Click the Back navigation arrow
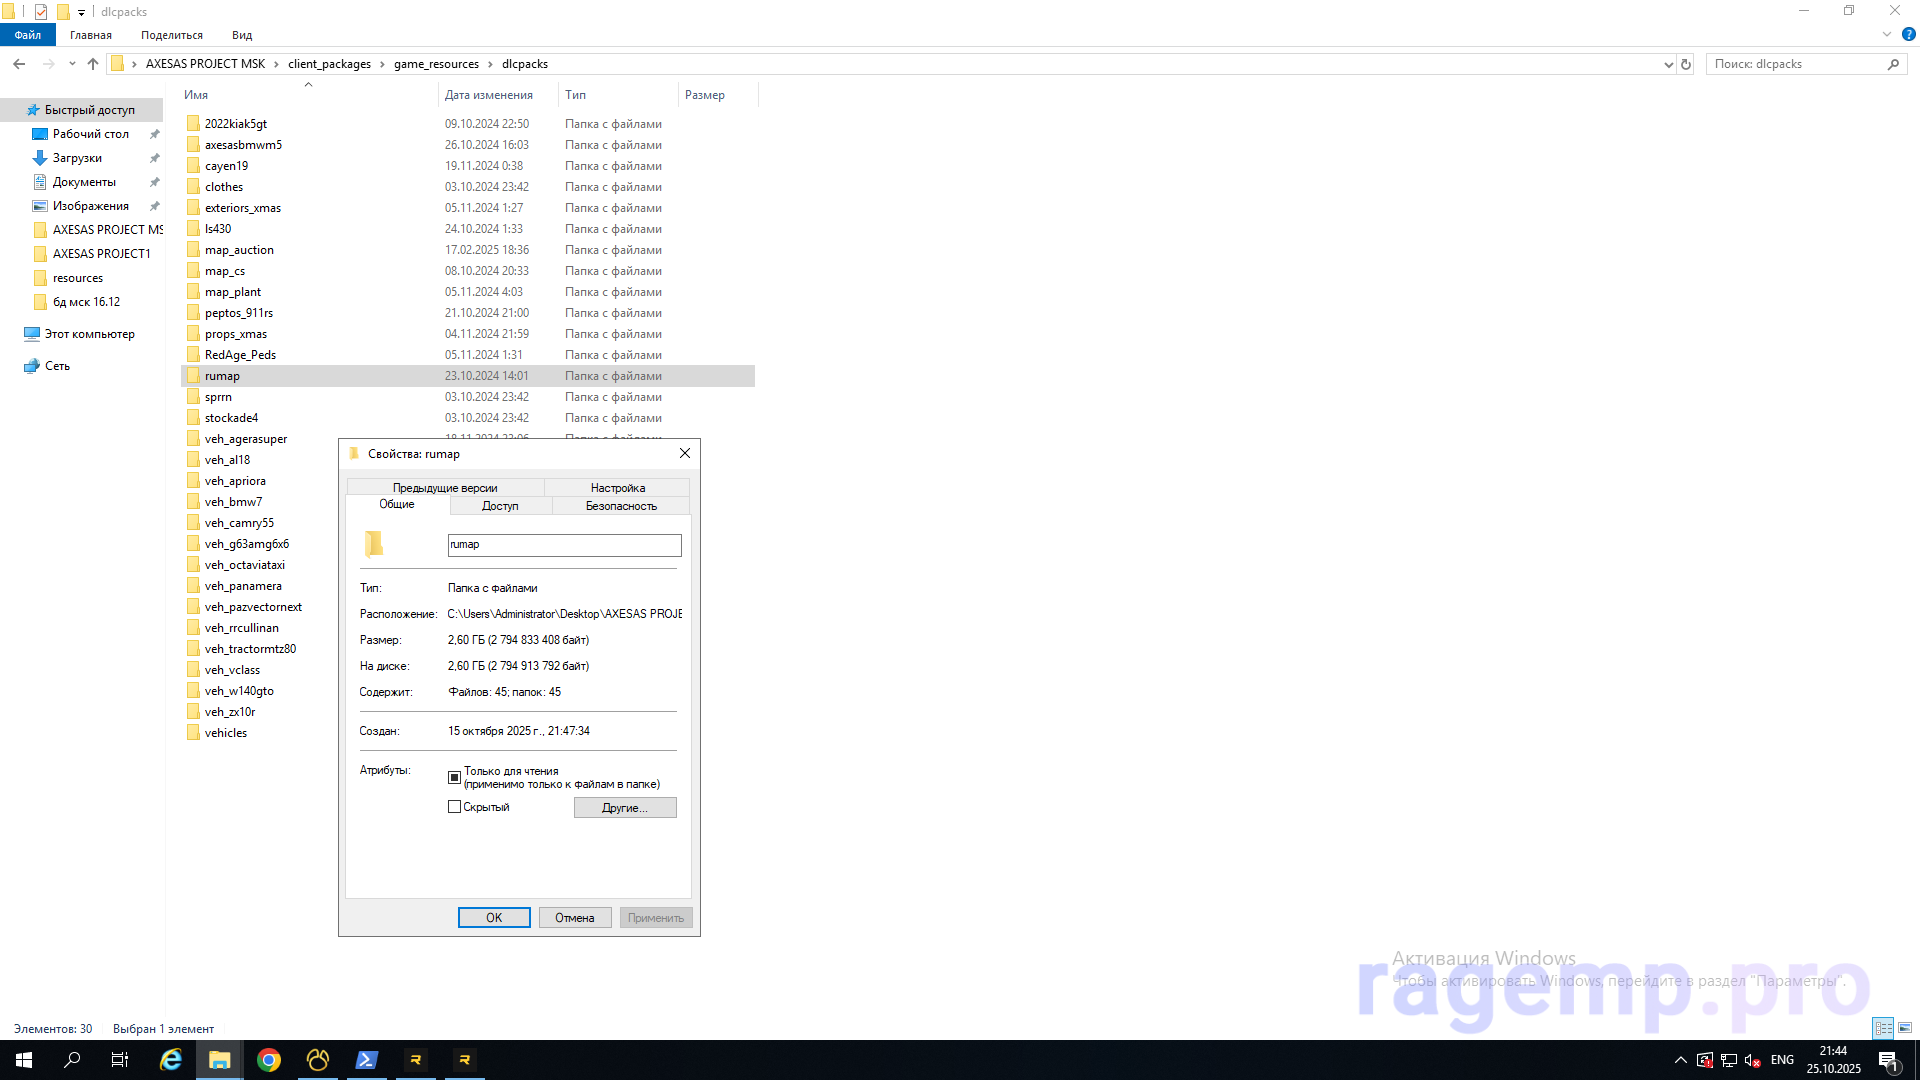Viewport: 1920px width, 1080px height. 19,64
